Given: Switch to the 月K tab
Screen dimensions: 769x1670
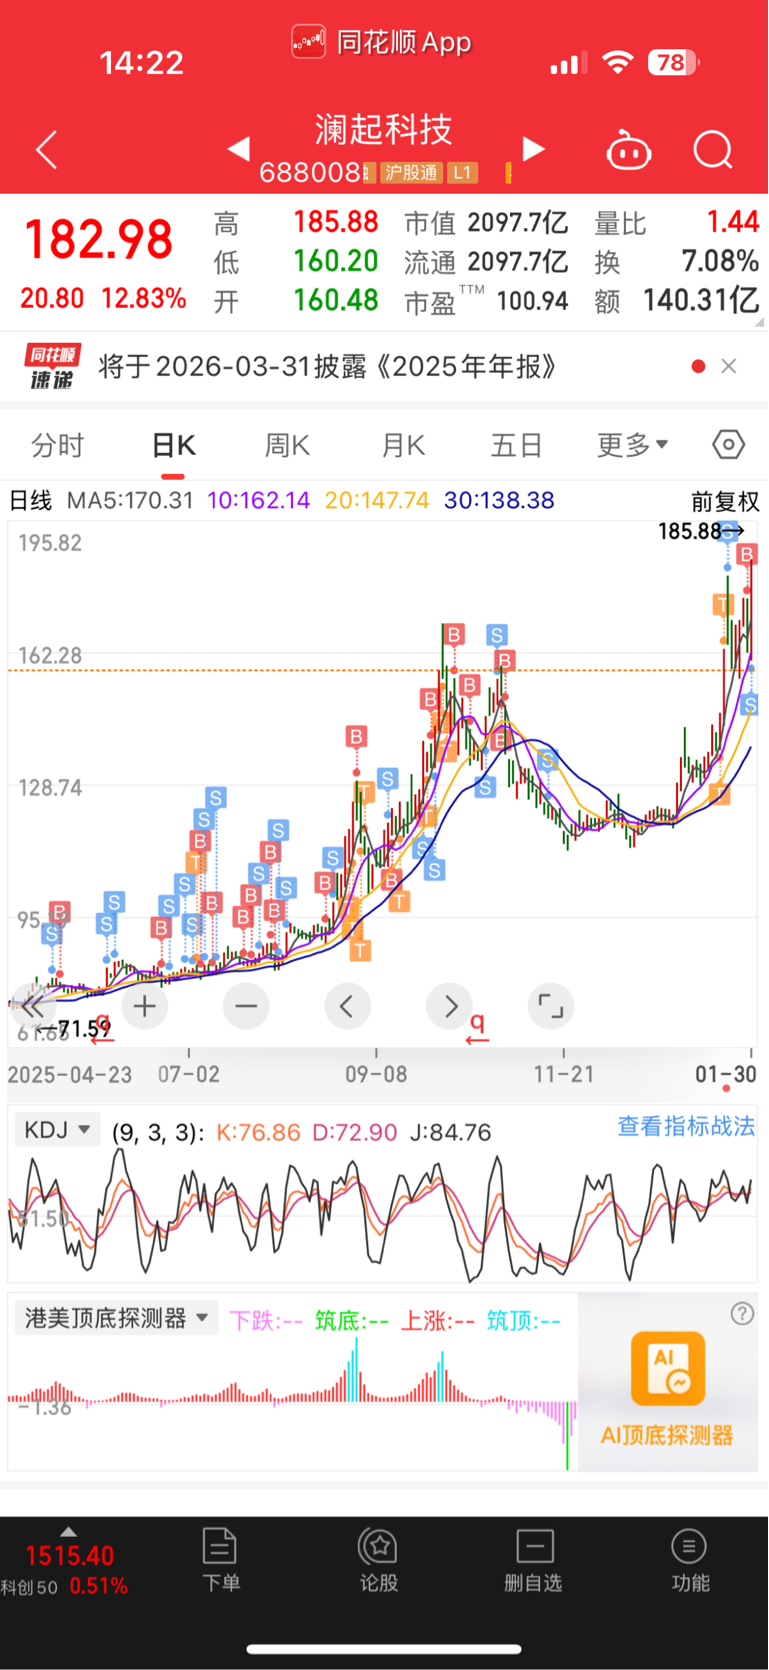Looking at the screenshot, I should 404,445.
